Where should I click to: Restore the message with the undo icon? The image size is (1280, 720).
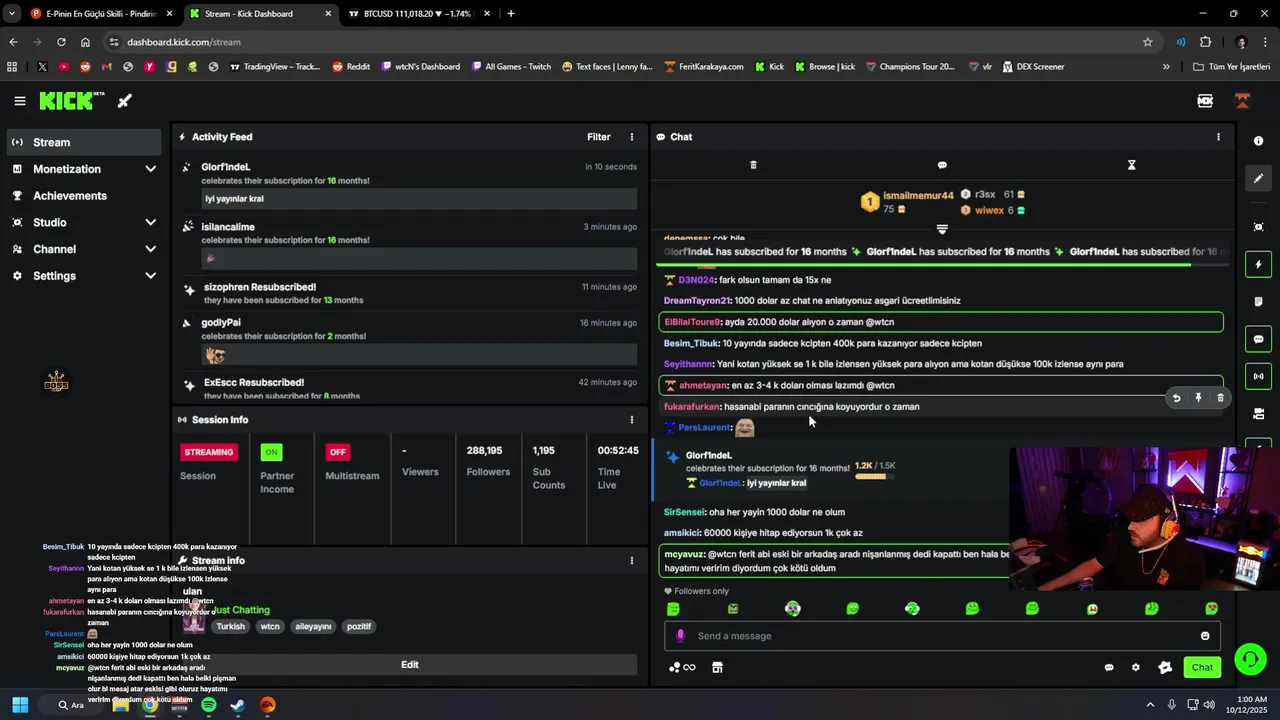point(1176,398)
